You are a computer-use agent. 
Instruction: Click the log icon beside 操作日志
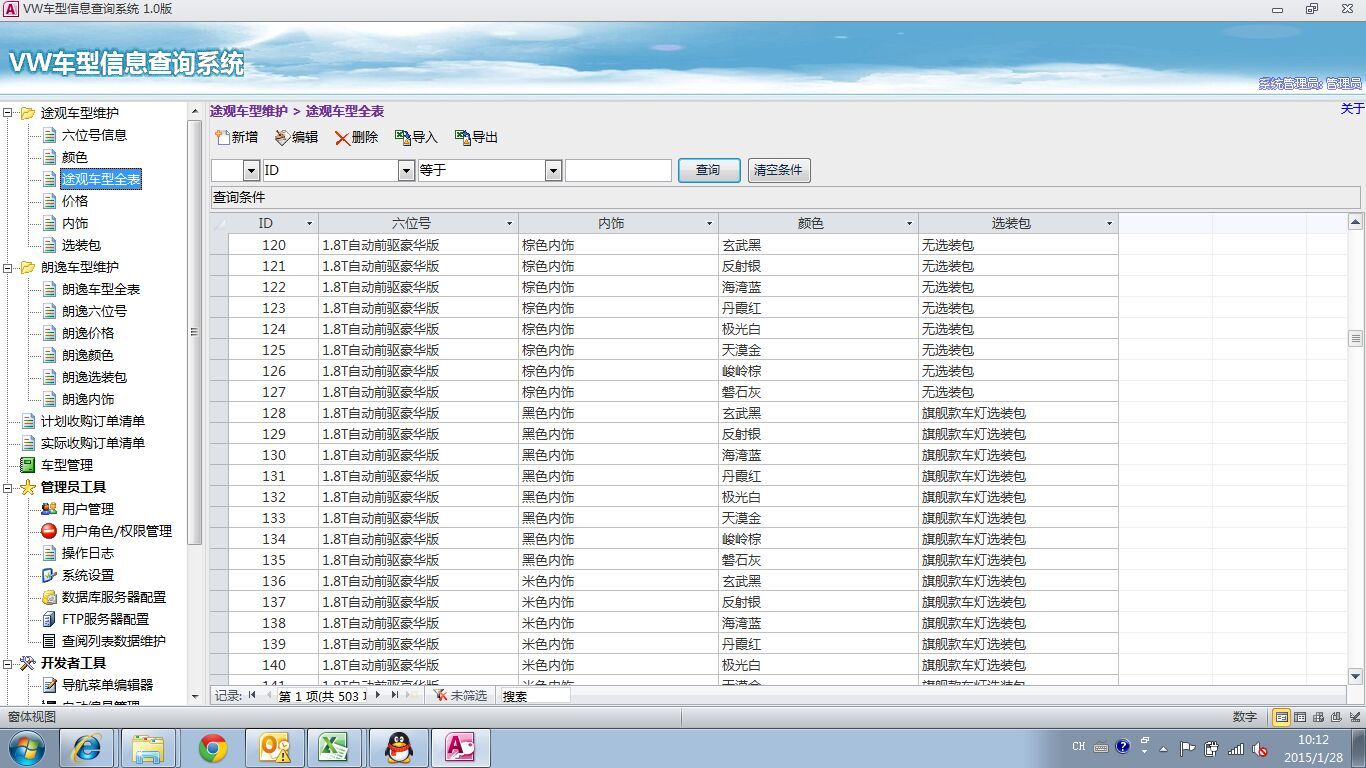49,553
